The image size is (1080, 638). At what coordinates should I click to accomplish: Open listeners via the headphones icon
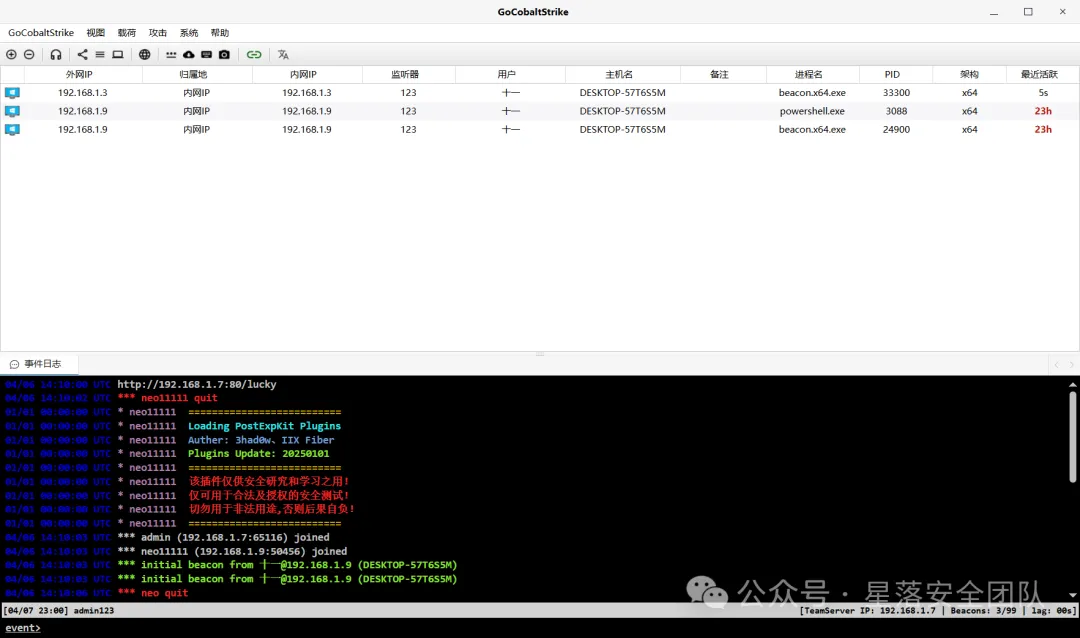[56, 54]
